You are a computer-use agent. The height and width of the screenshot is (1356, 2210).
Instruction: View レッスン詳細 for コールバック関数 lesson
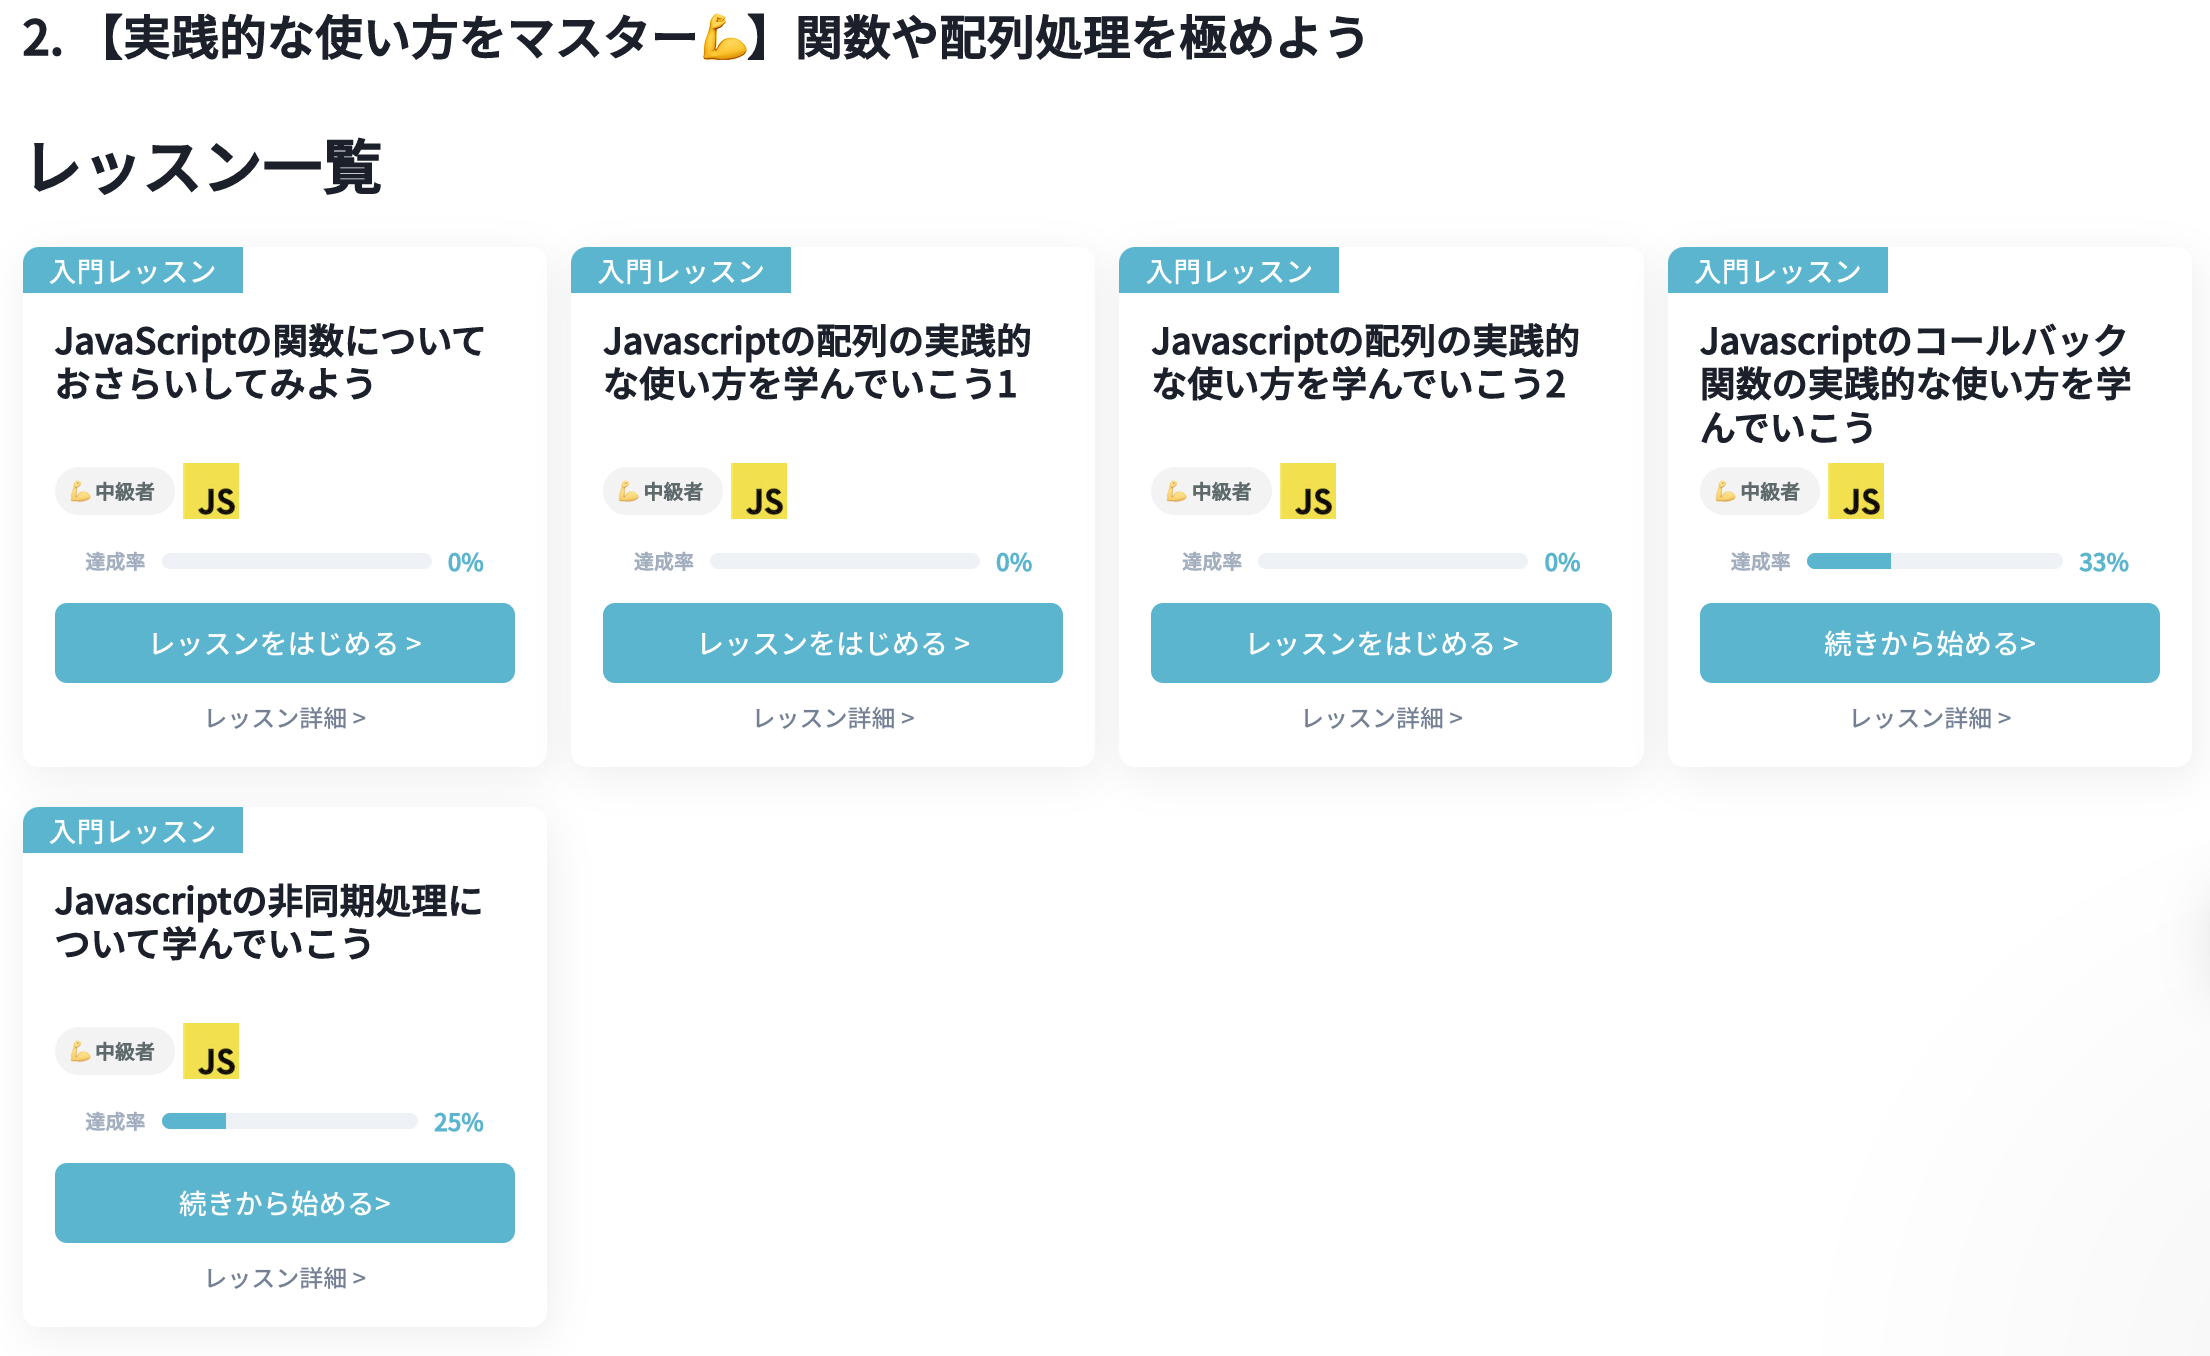coord(1929,718)
